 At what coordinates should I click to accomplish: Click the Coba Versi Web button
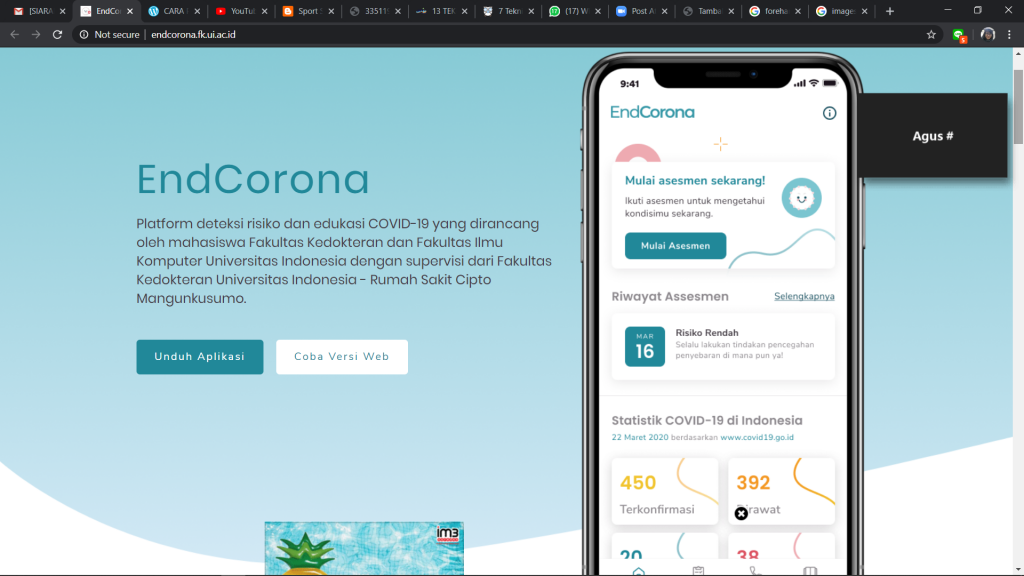[x=342, y=357]
